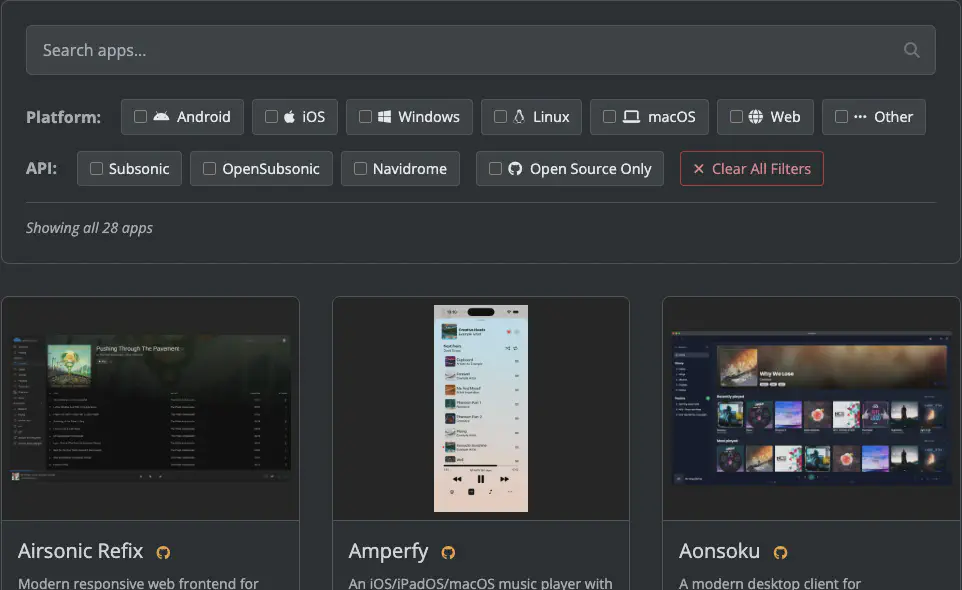Toggle Open Source Only filter
Viewport: 962px width, 590px height.
point(495,169)
